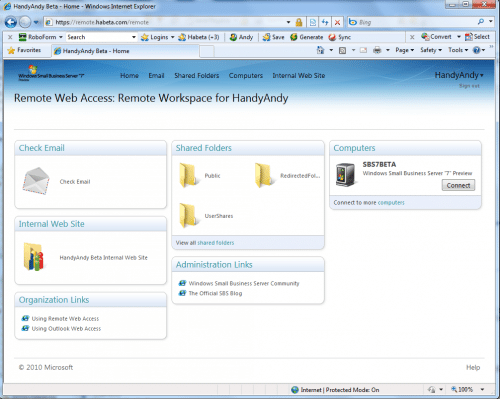Viewport: 500px width, 399px height.
Task: Click the Bing search magnifier icon
Action: click(x=481, y=22)
